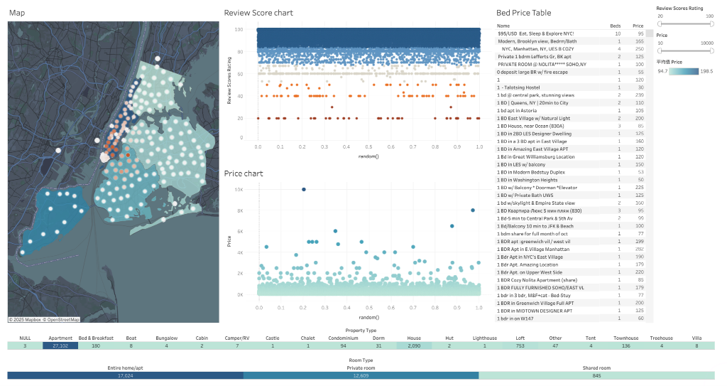Select the NULL property type cell
Image resolution: width=727 pixels, height=386 pixels.
pos(25,346)
